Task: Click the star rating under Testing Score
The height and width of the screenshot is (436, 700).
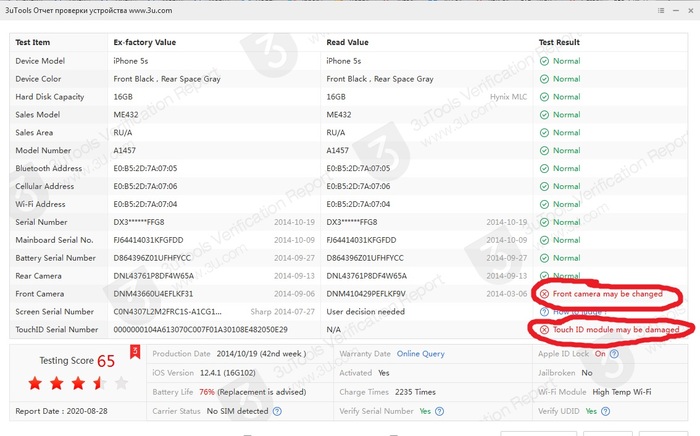Action: [x=78, y=383]
